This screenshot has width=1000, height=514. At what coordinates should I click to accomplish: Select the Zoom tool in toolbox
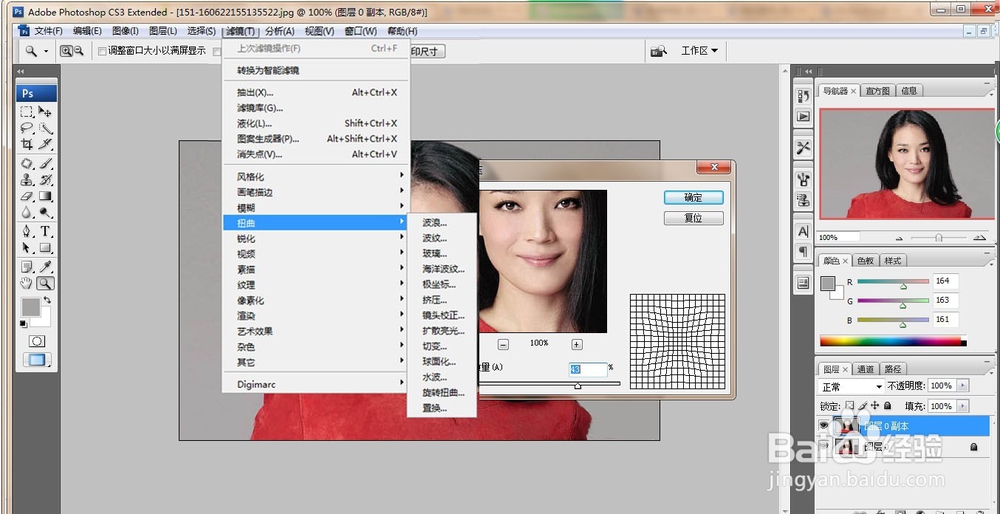tap(45, 283)
